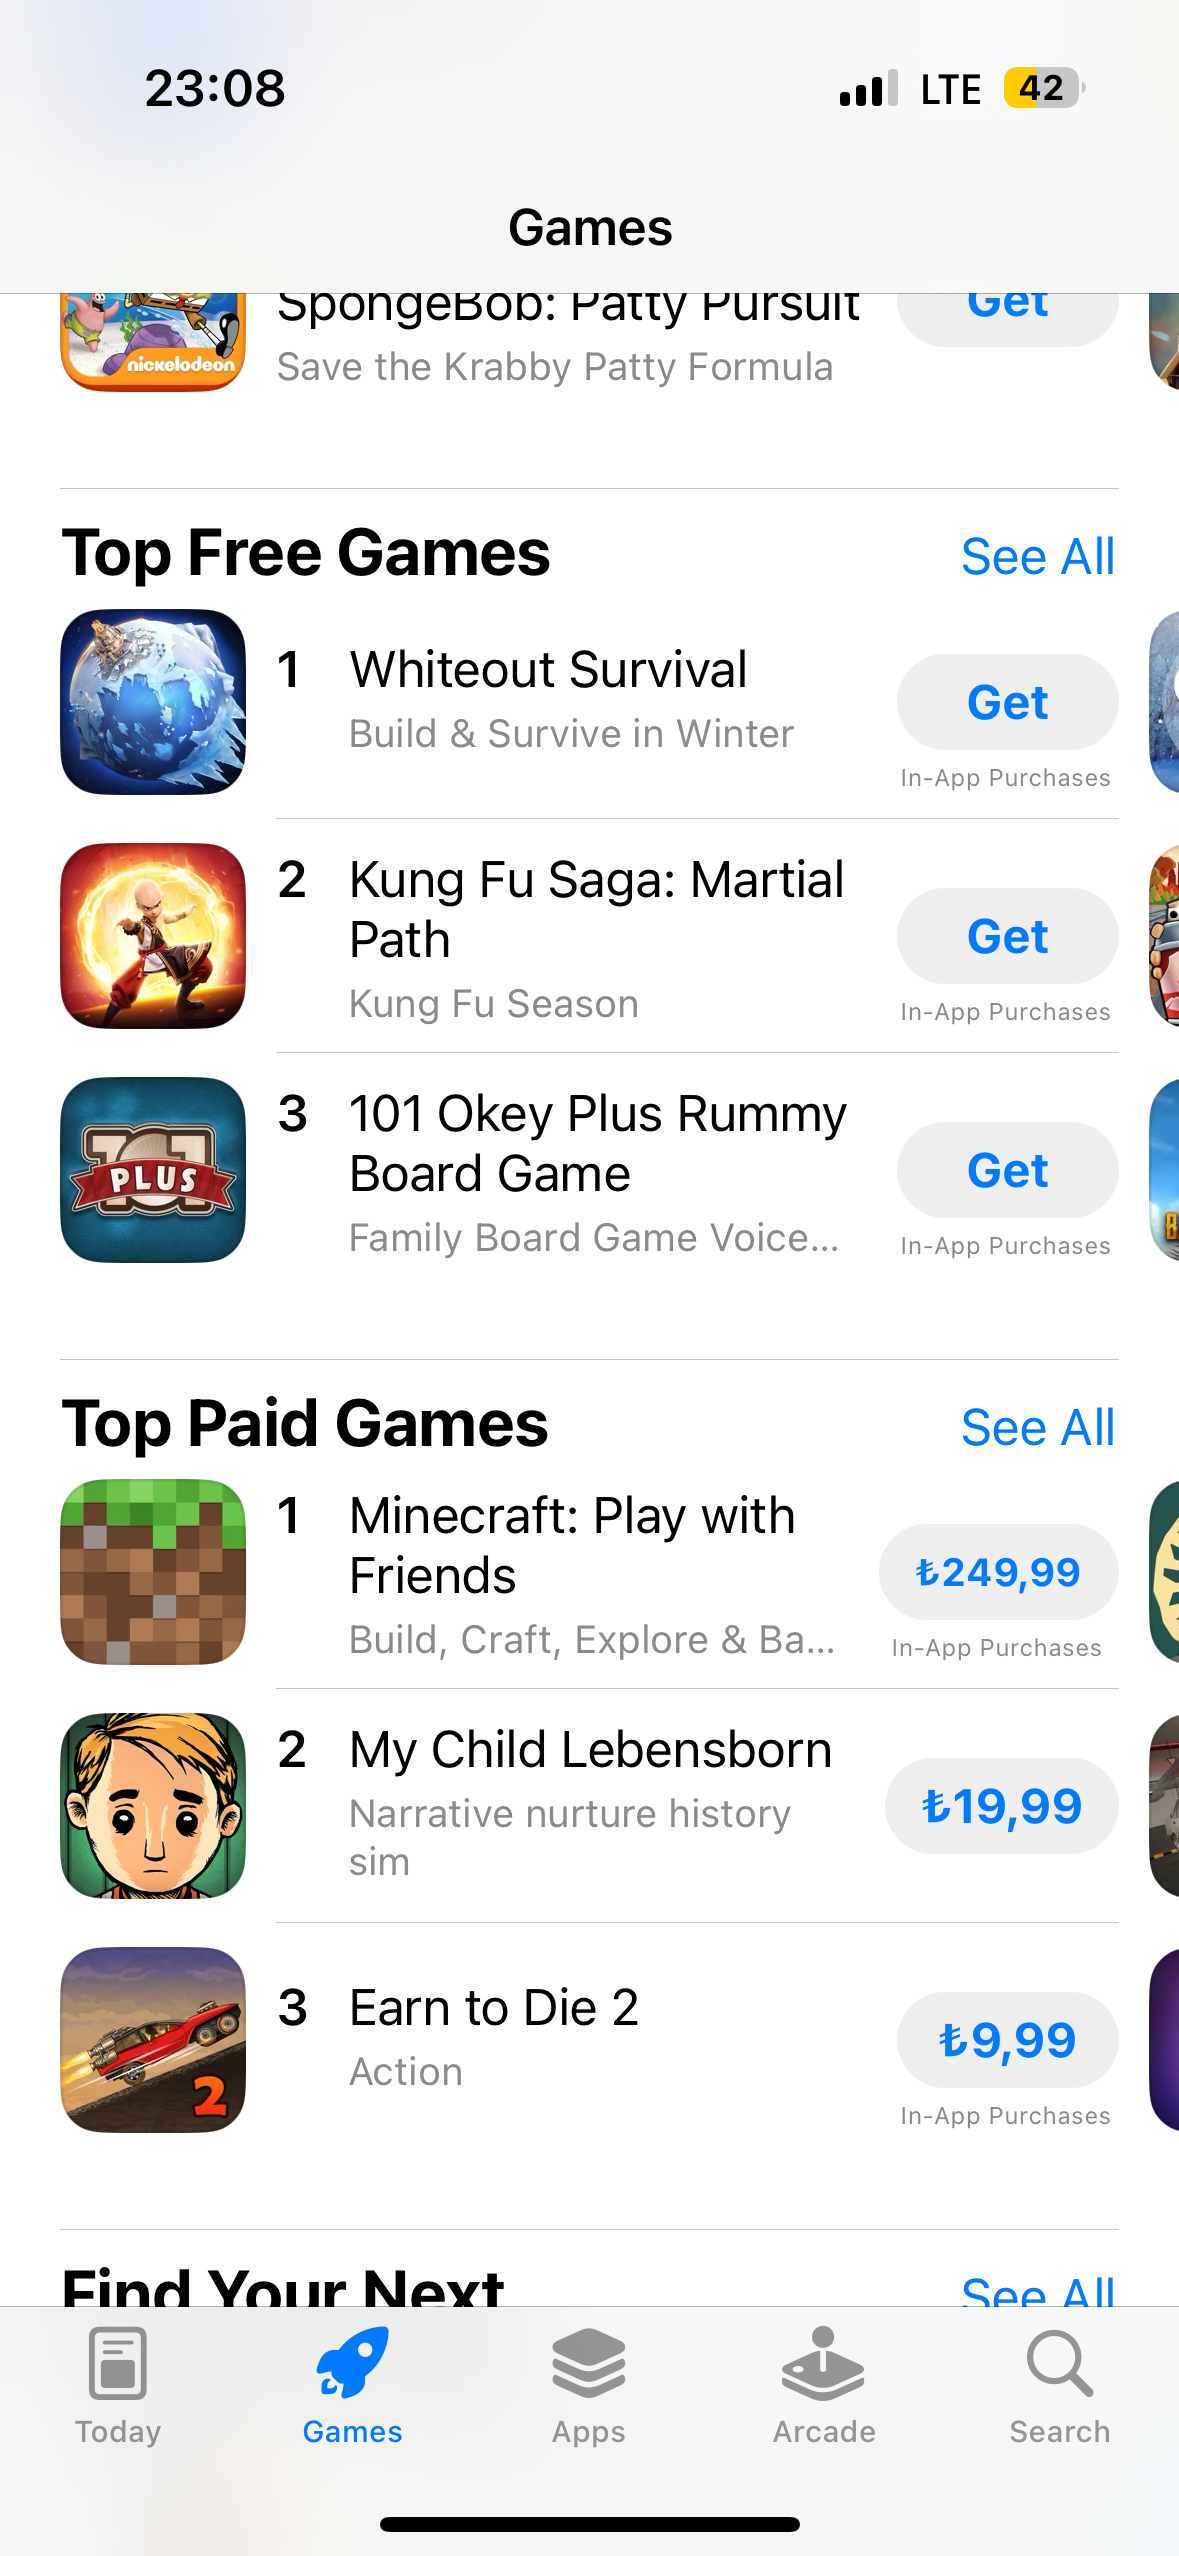
Task: Get Whiteout Survival
Action: 1007,702
